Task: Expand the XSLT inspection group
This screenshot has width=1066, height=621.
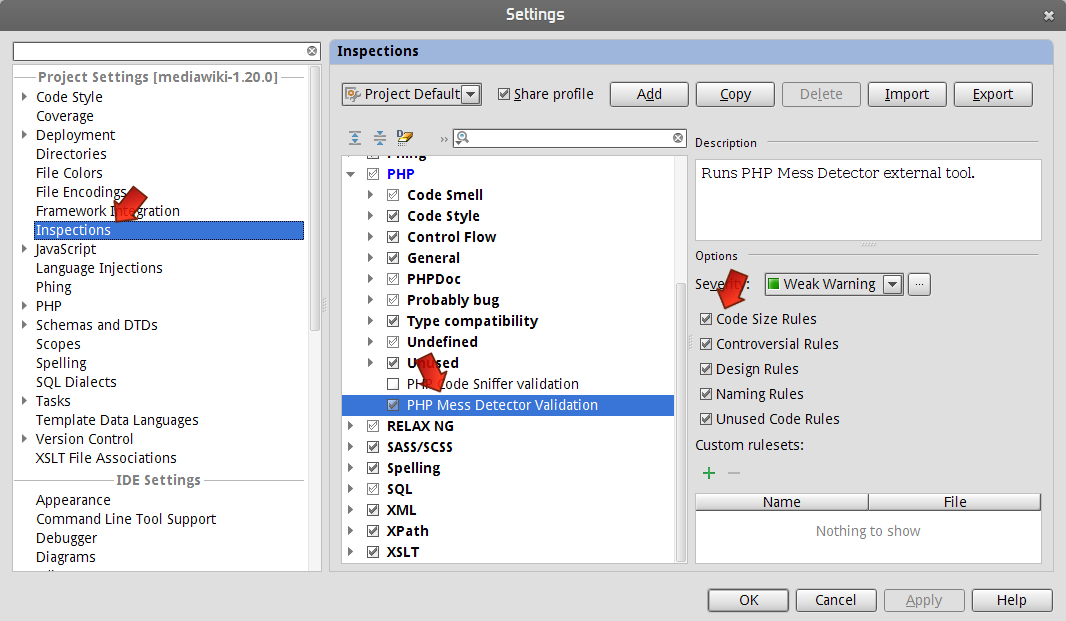Action: click(x=351, y=552)
